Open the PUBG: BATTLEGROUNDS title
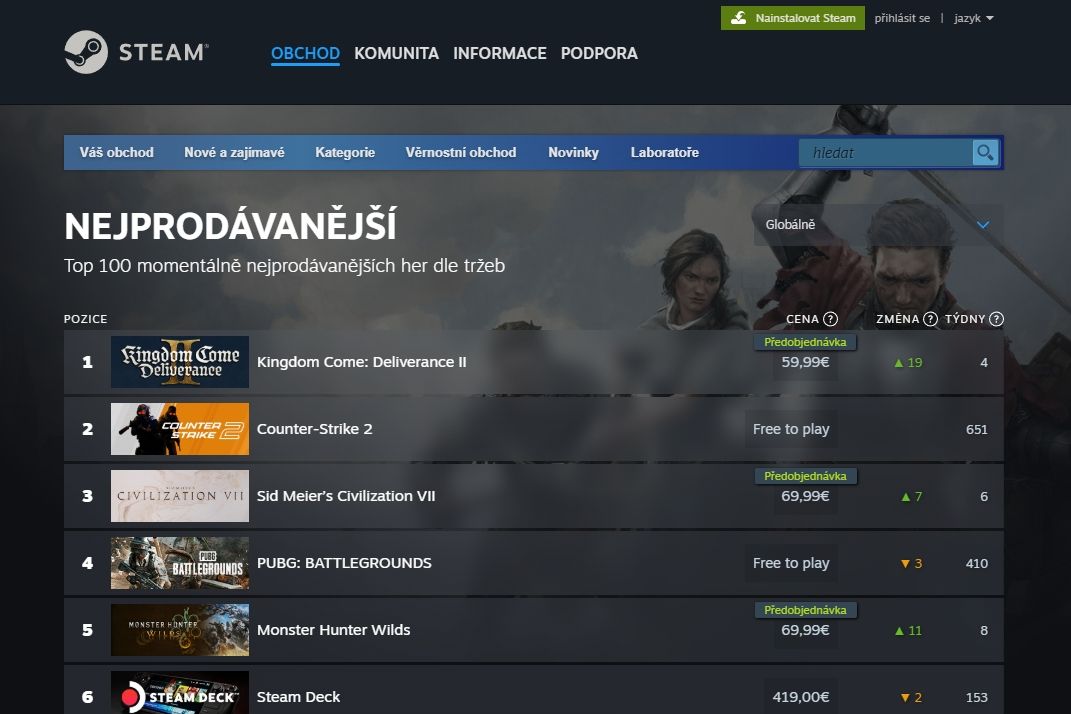This screenshot has height=714, width=1071. point(344,563)
